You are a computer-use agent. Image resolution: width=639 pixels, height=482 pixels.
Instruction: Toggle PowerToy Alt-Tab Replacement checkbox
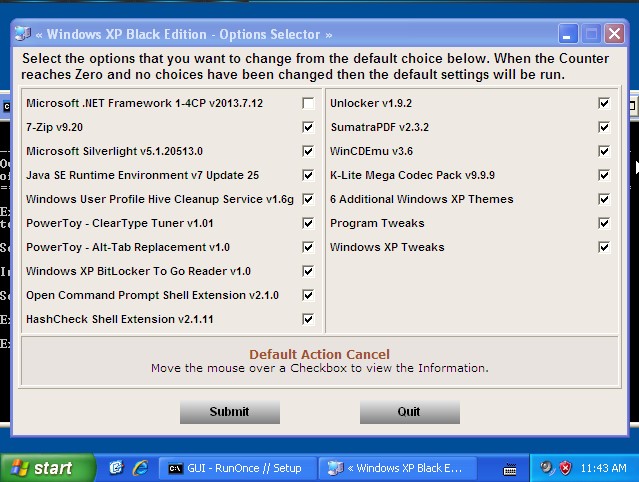click(x=308, y=247)
